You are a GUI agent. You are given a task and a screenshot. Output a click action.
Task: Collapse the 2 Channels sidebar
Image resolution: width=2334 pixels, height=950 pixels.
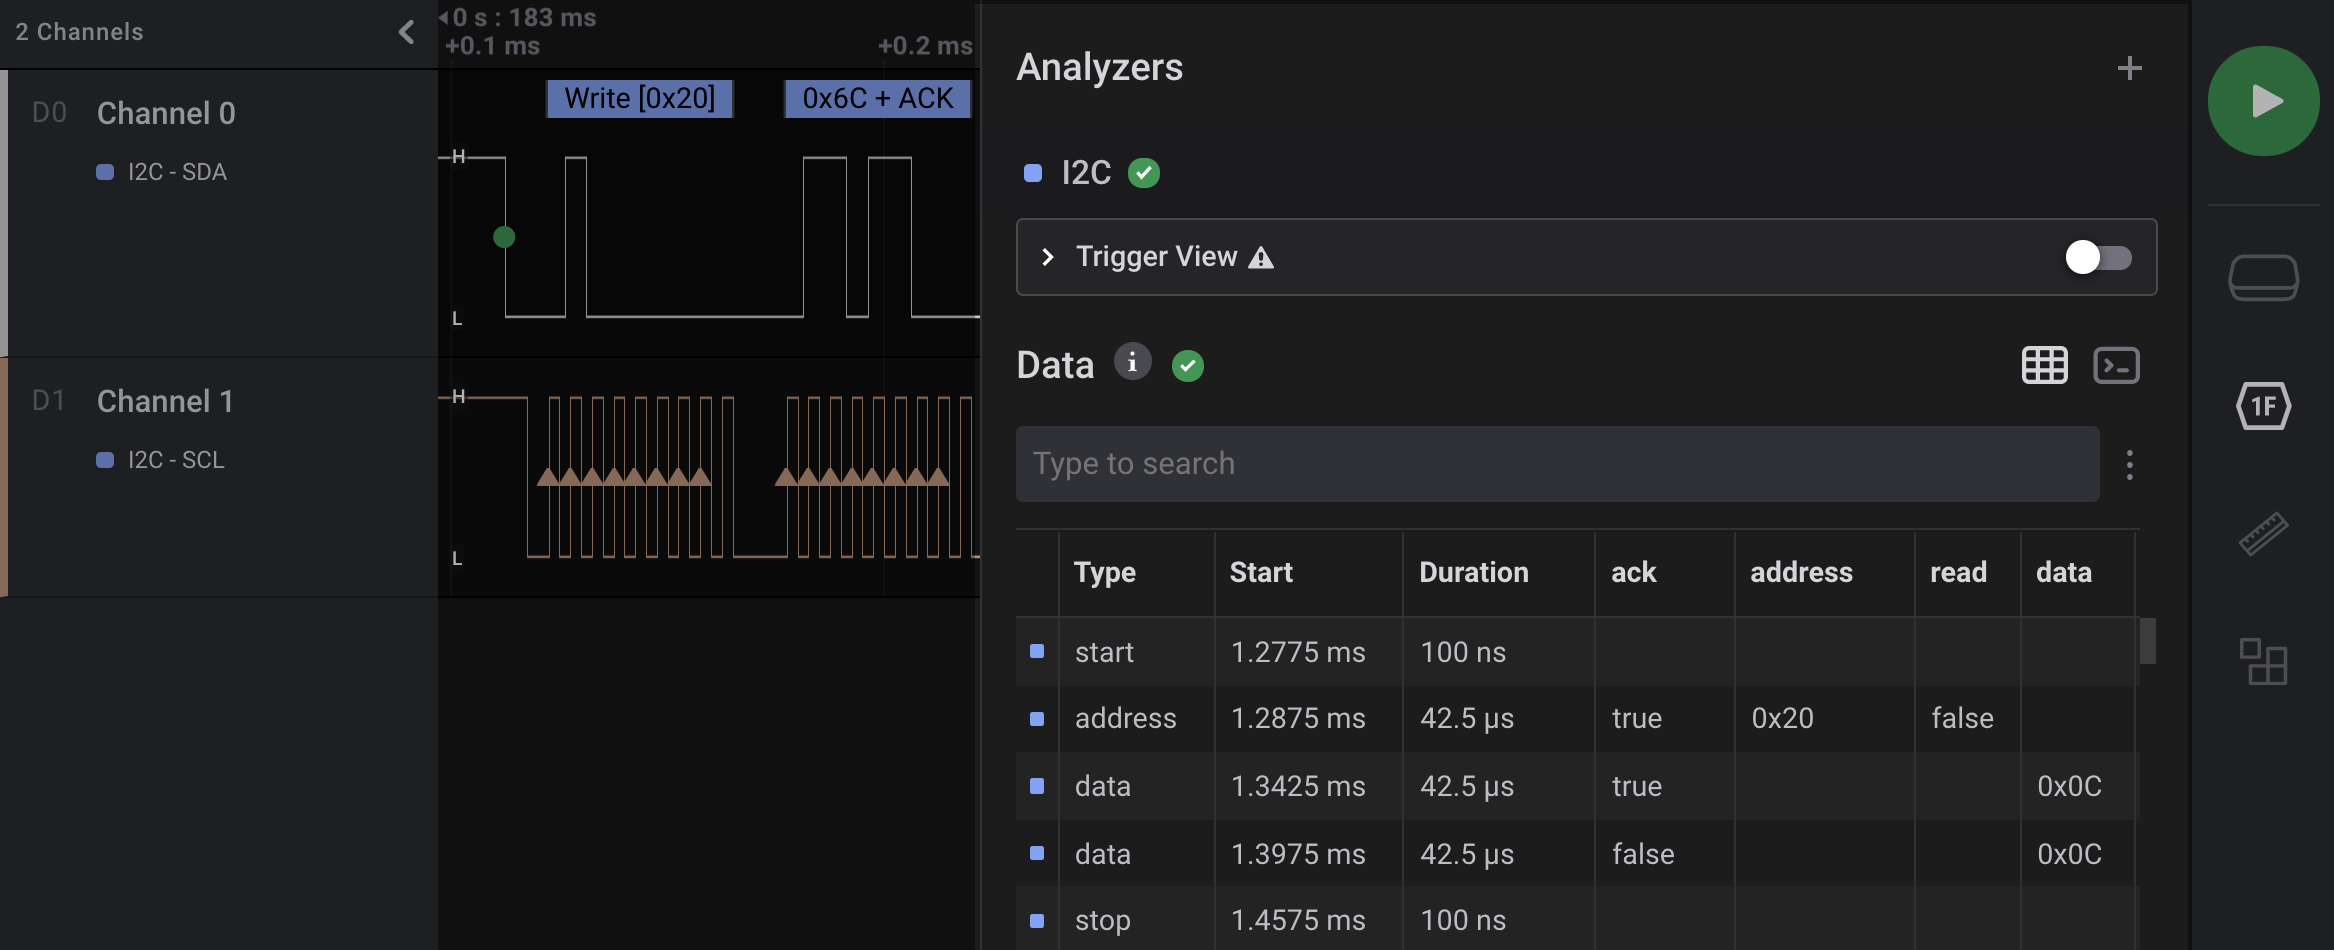click(x=406, y=32)
